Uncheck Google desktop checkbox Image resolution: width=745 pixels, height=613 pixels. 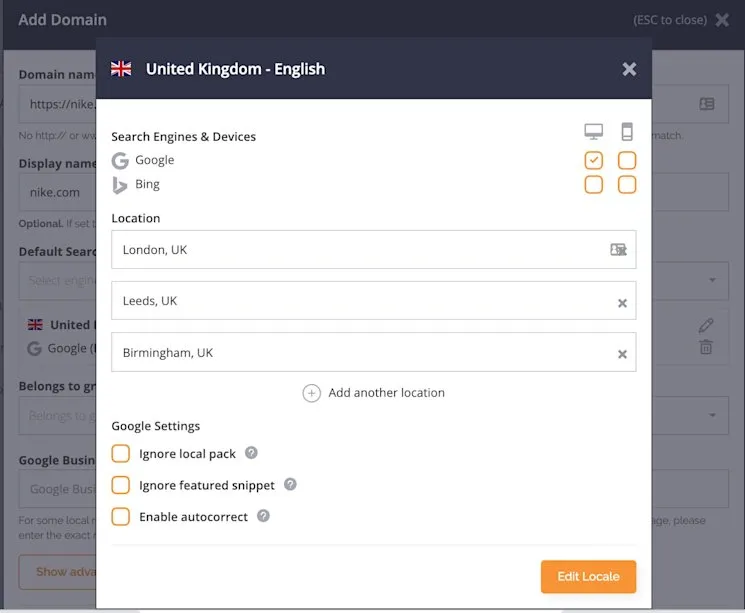point(593,160)
